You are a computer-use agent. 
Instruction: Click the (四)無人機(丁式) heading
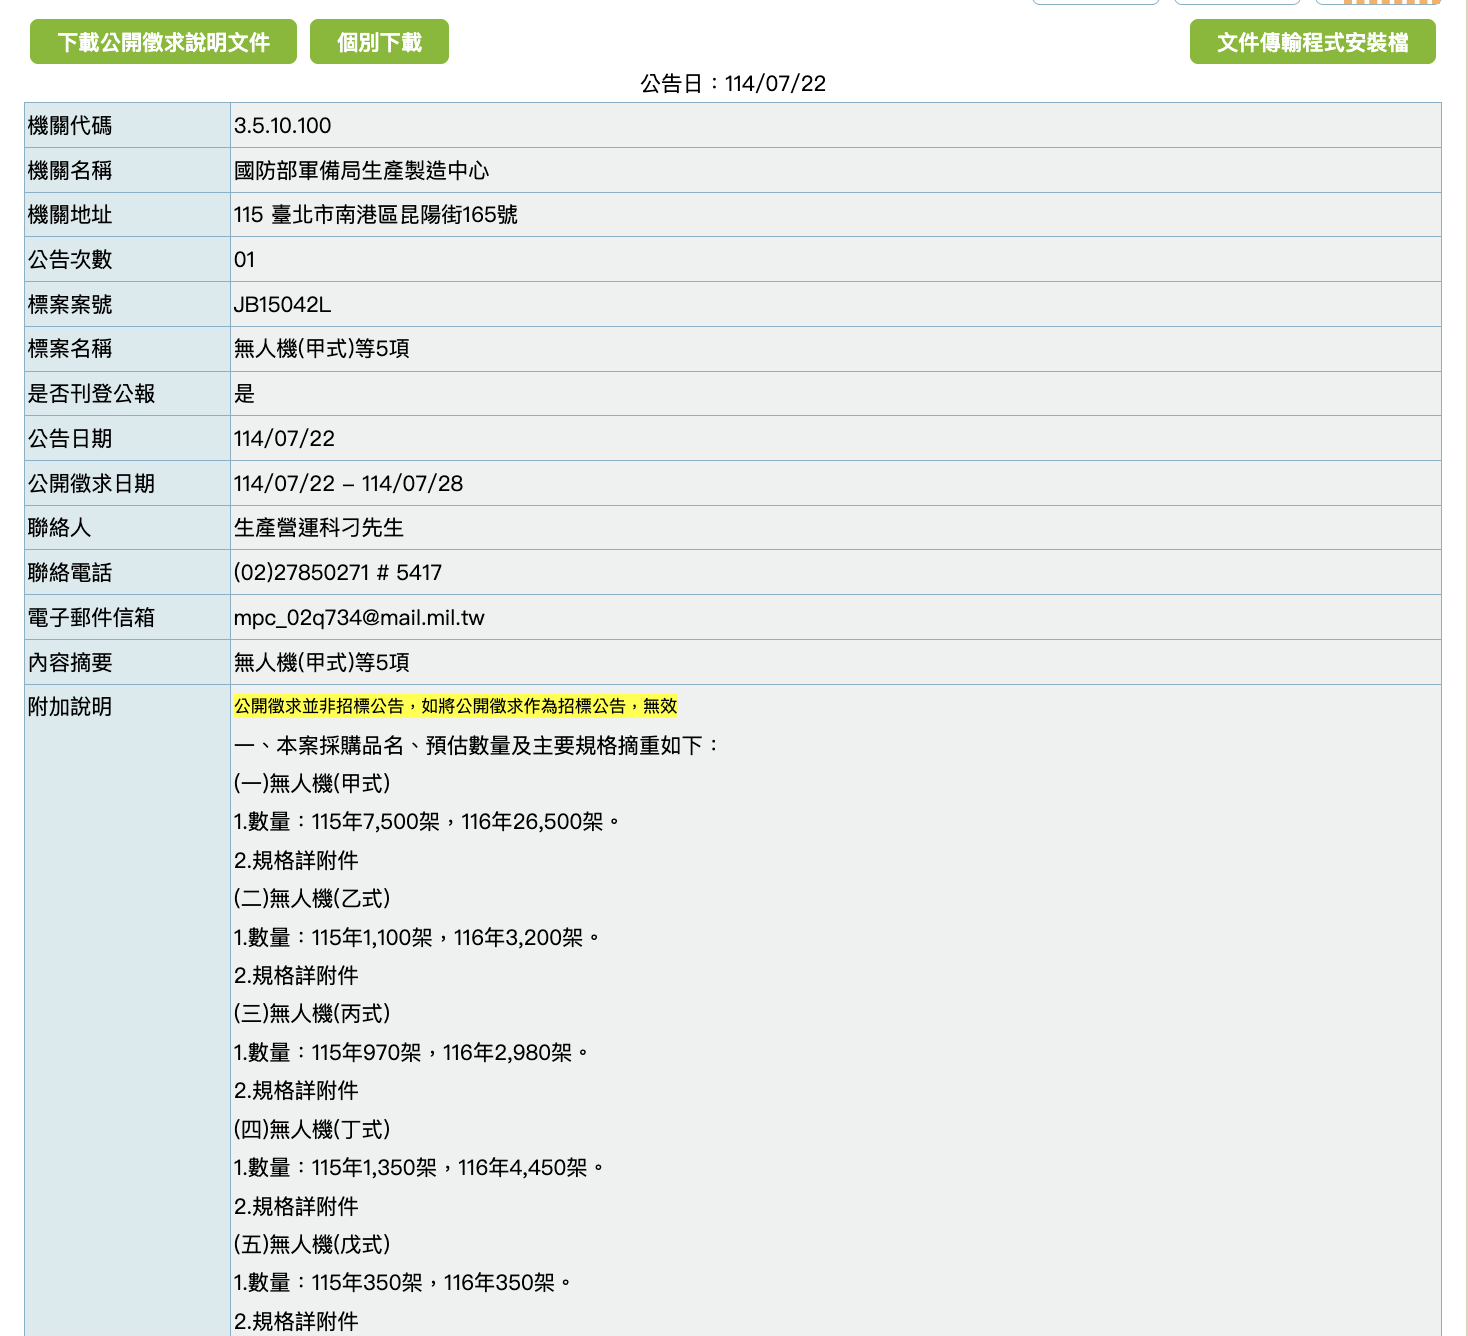point(312,1130)
